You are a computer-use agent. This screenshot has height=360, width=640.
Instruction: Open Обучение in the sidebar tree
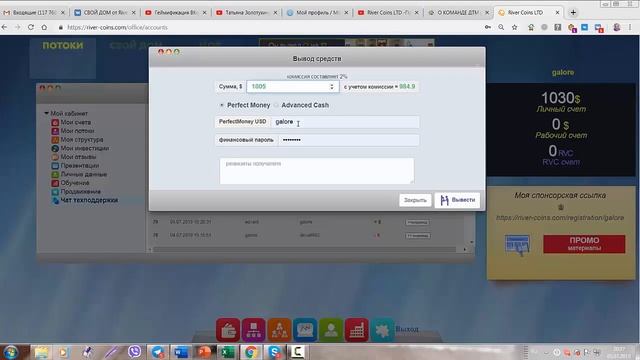[x=75, y=183]
